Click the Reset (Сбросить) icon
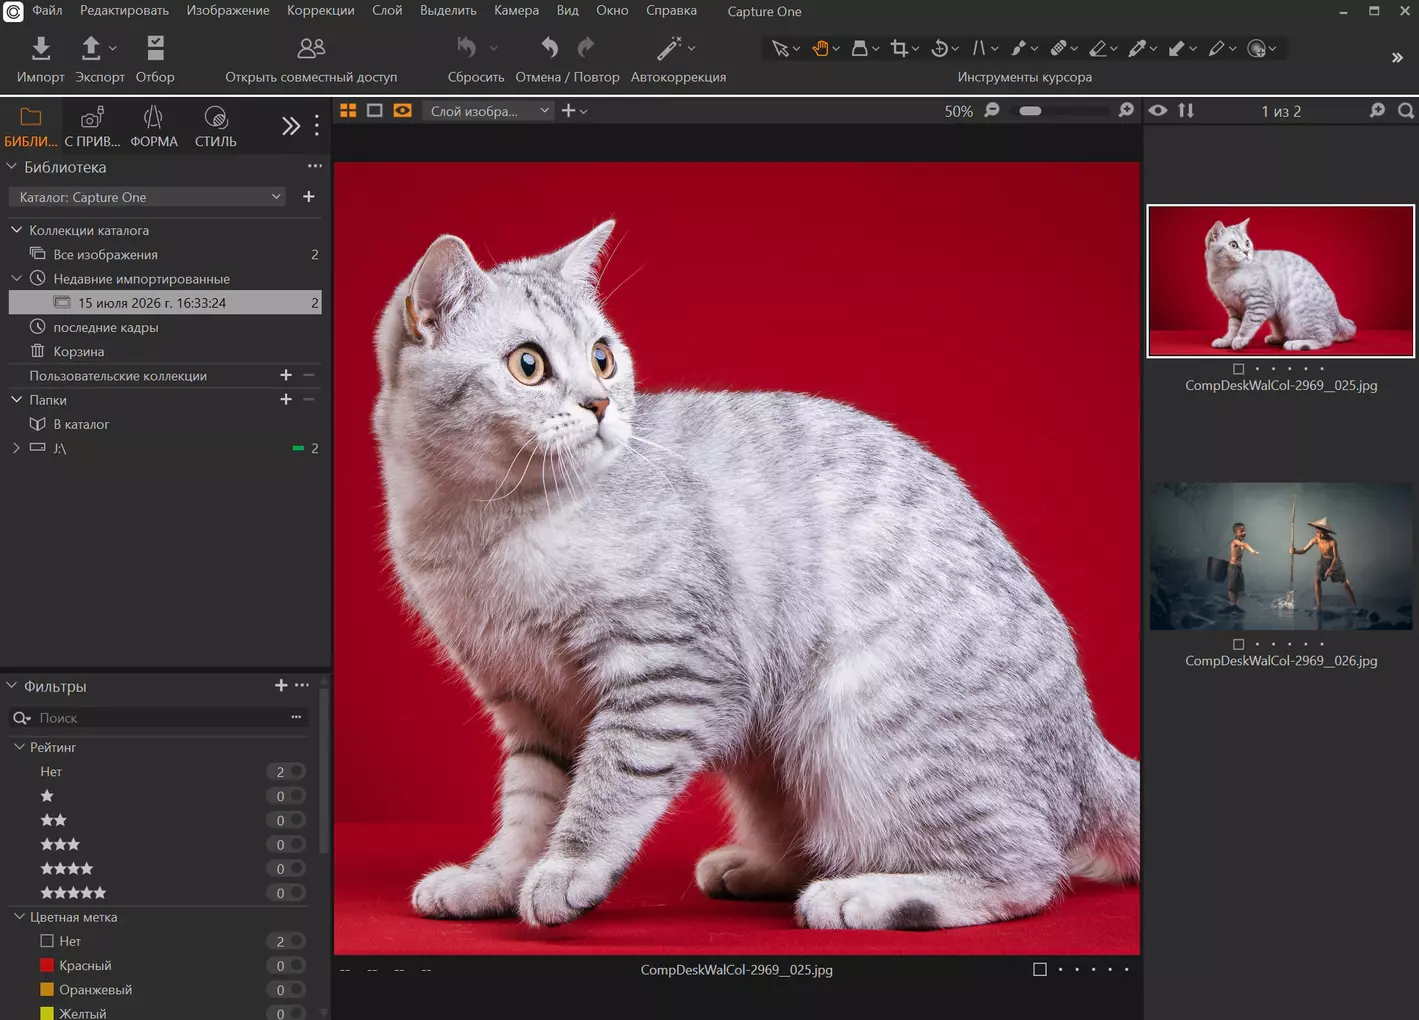Image resolution: width=1419 pixels, height=1020 pixels. tap(467, 48)
